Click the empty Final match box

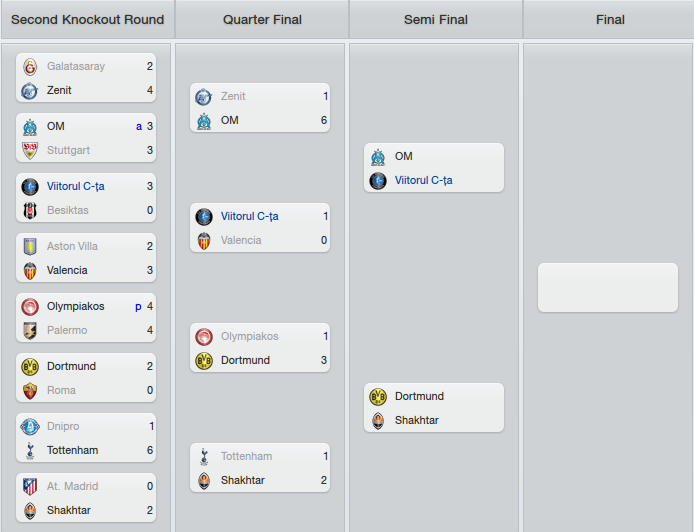pyautogui.click(x=608, y=288)
